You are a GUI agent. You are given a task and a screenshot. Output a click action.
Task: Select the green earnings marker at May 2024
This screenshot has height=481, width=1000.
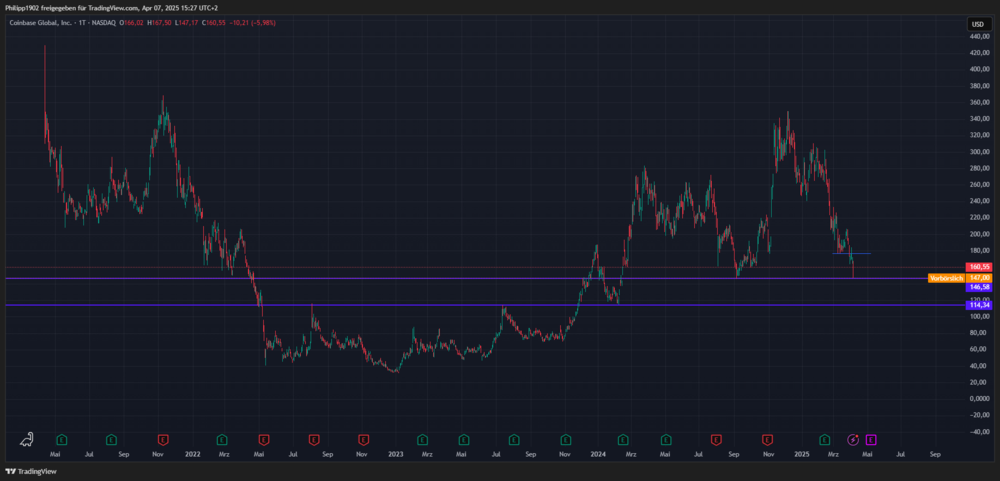click(665, 438)
